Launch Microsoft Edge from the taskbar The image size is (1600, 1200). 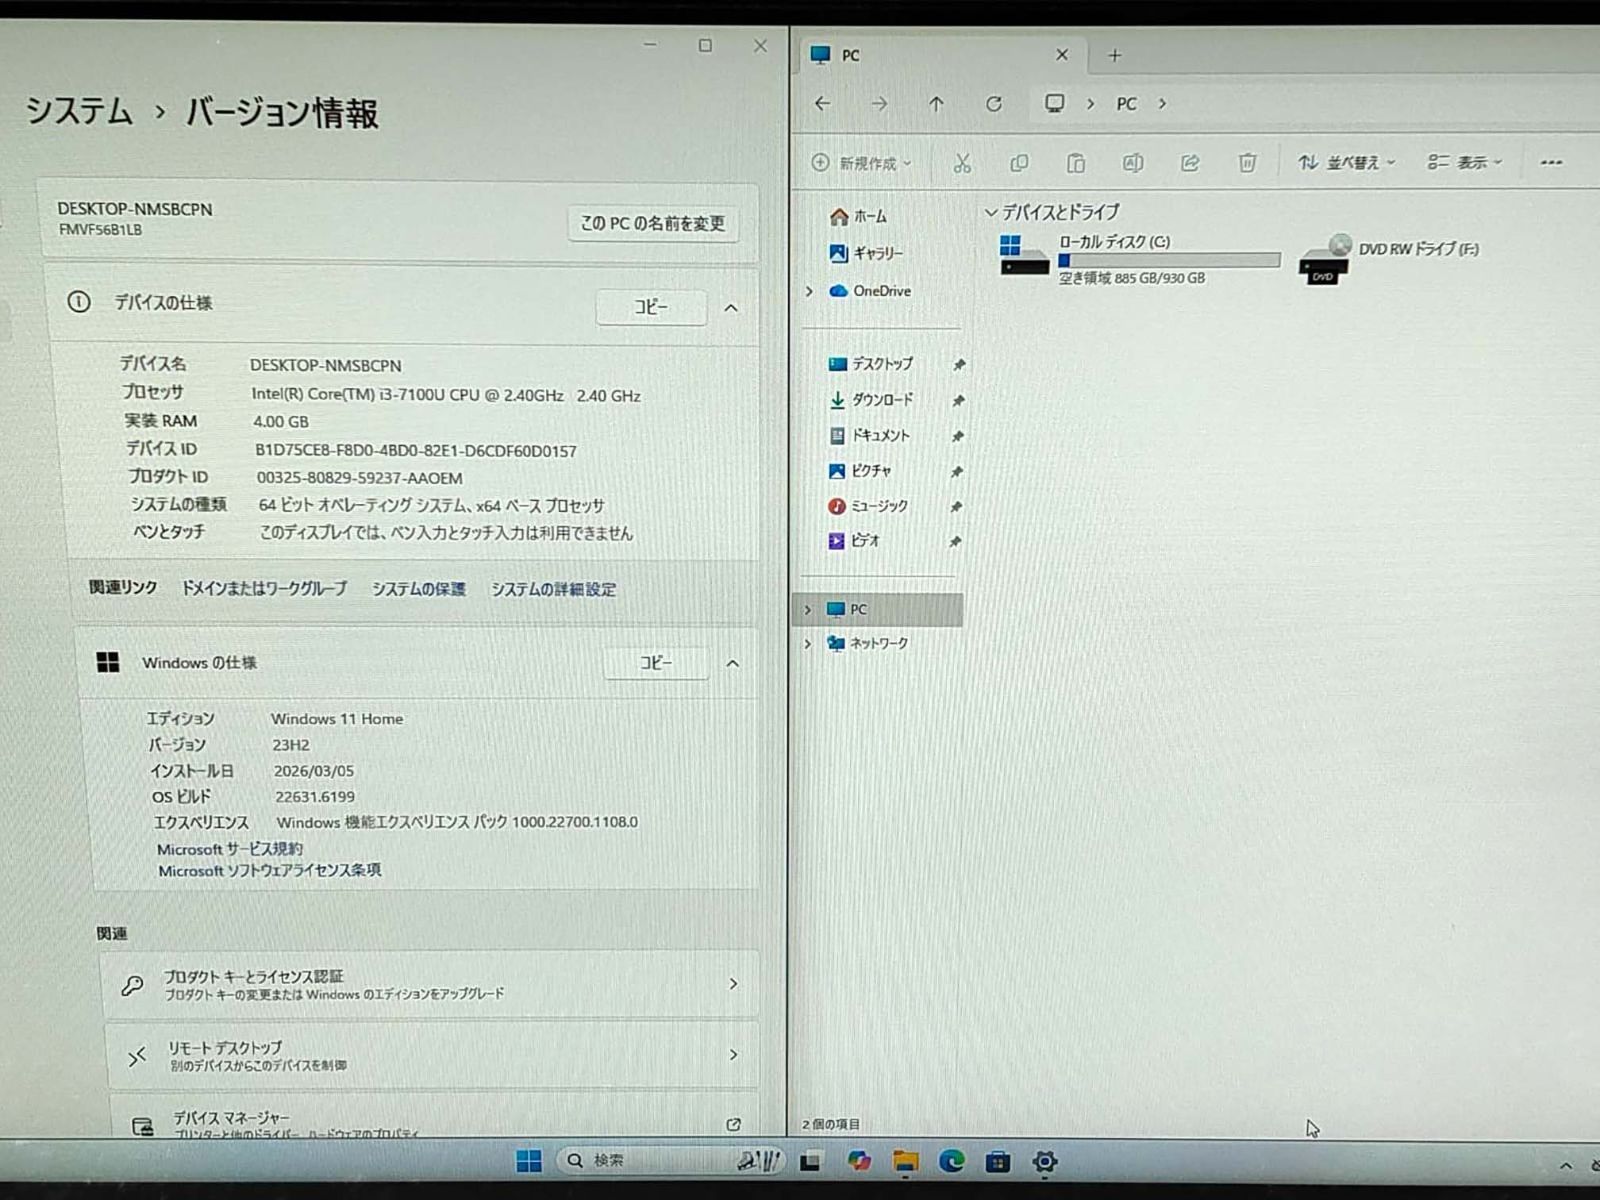(x=951, y=1160)
